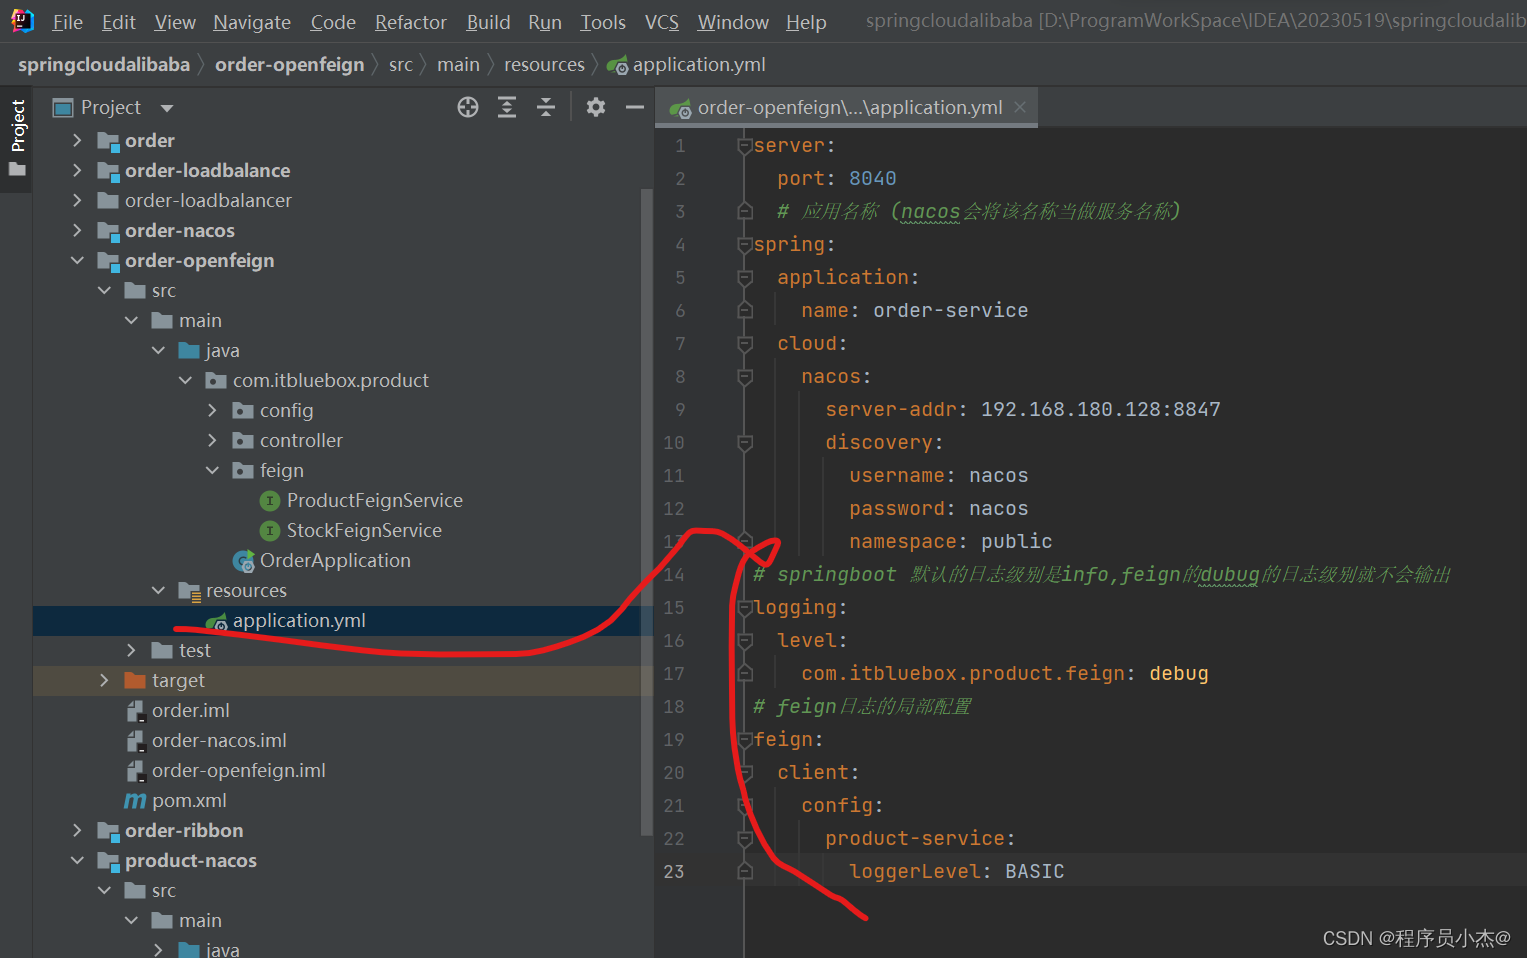Click the Project panel vertical scrollbar
The image size is (1527, 958).
[646, 510]
